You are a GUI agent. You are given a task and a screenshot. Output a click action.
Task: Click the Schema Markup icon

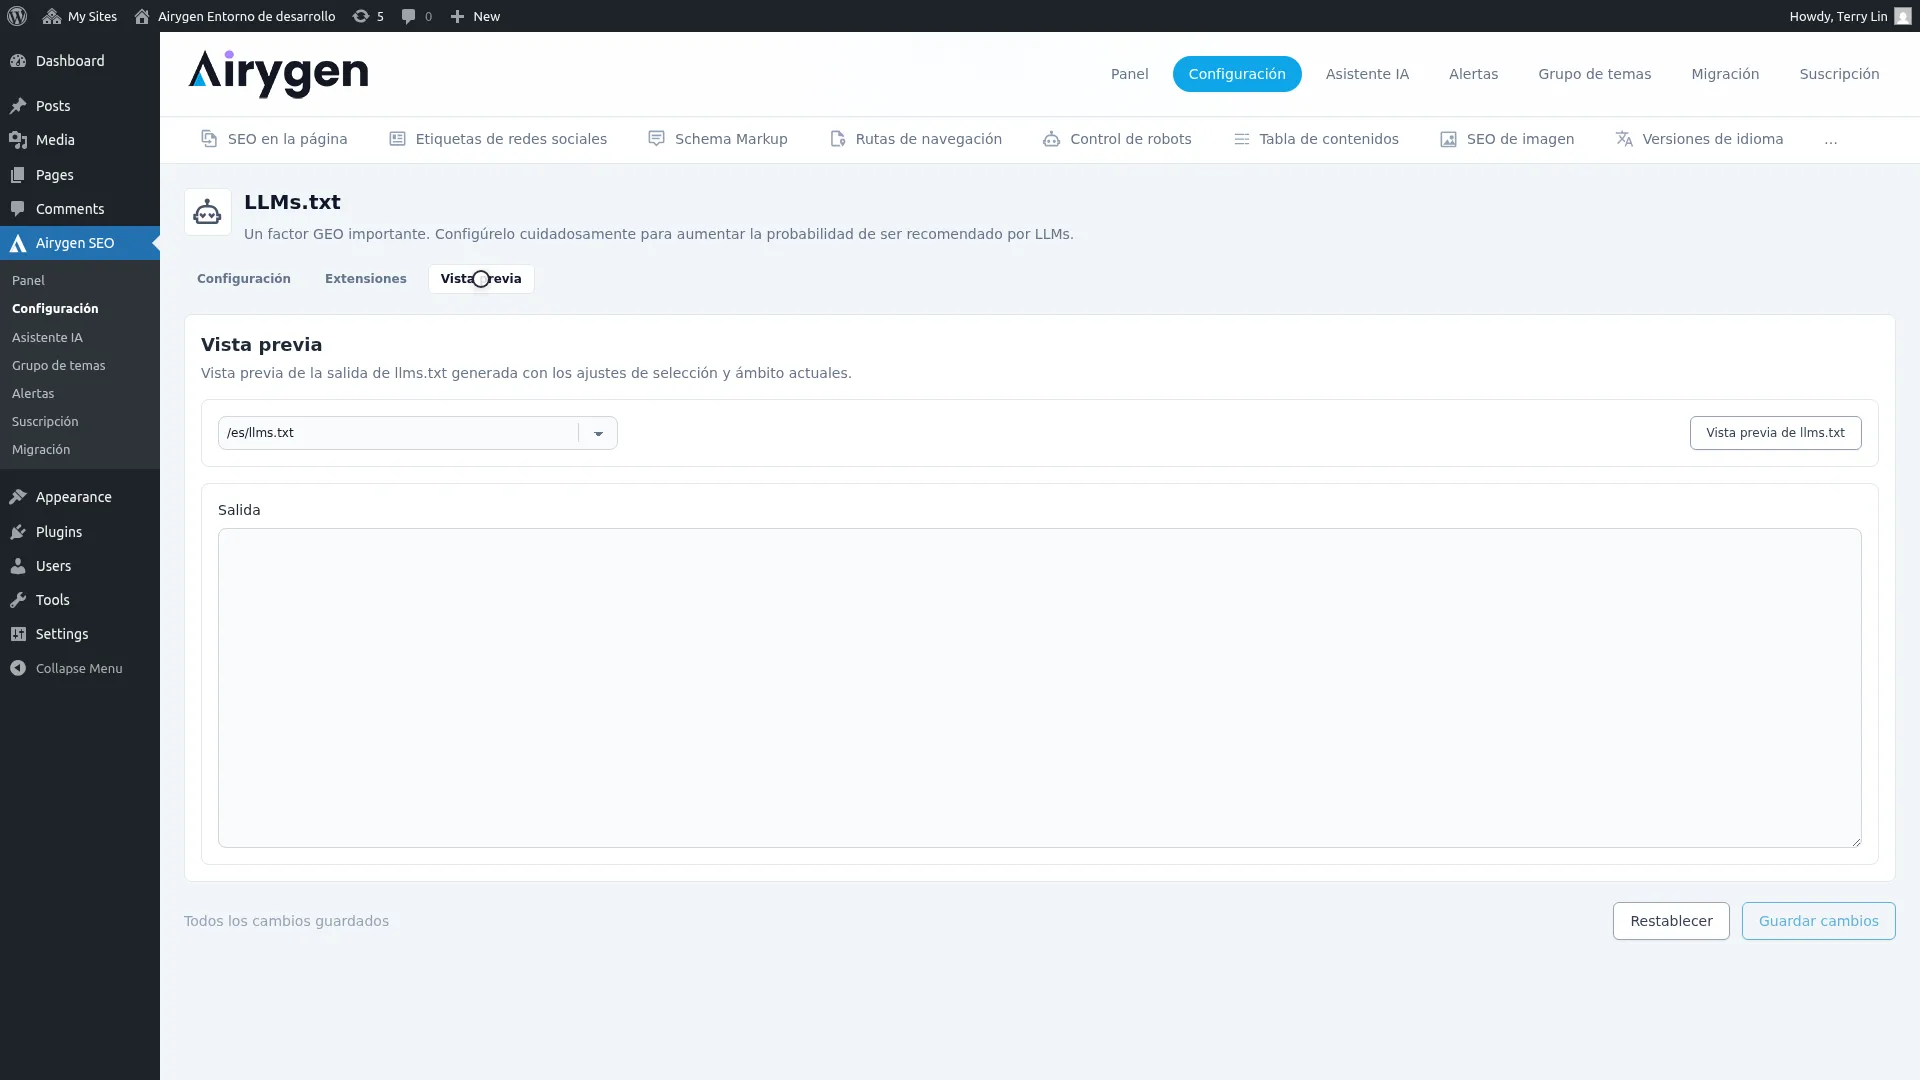pos(656,139)
